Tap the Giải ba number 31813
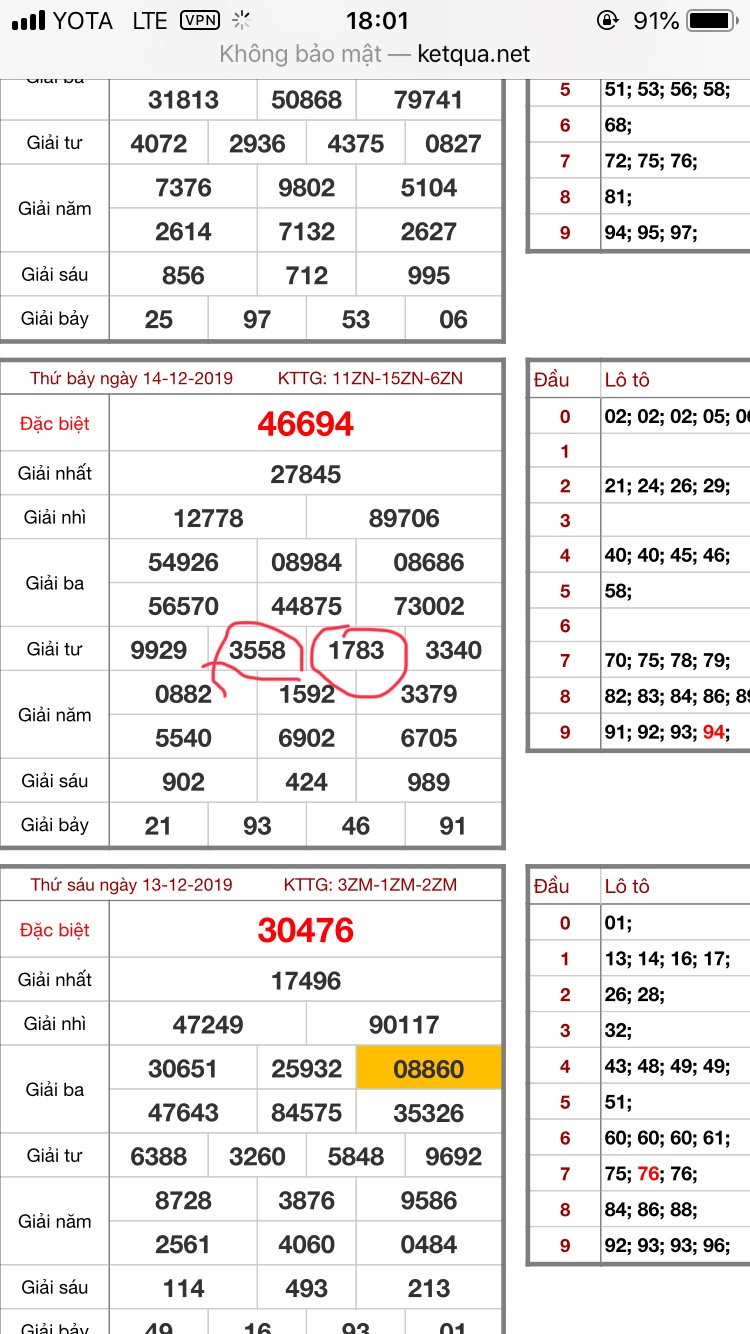Viewport: 750px width, 1334px height. point(183,100)
